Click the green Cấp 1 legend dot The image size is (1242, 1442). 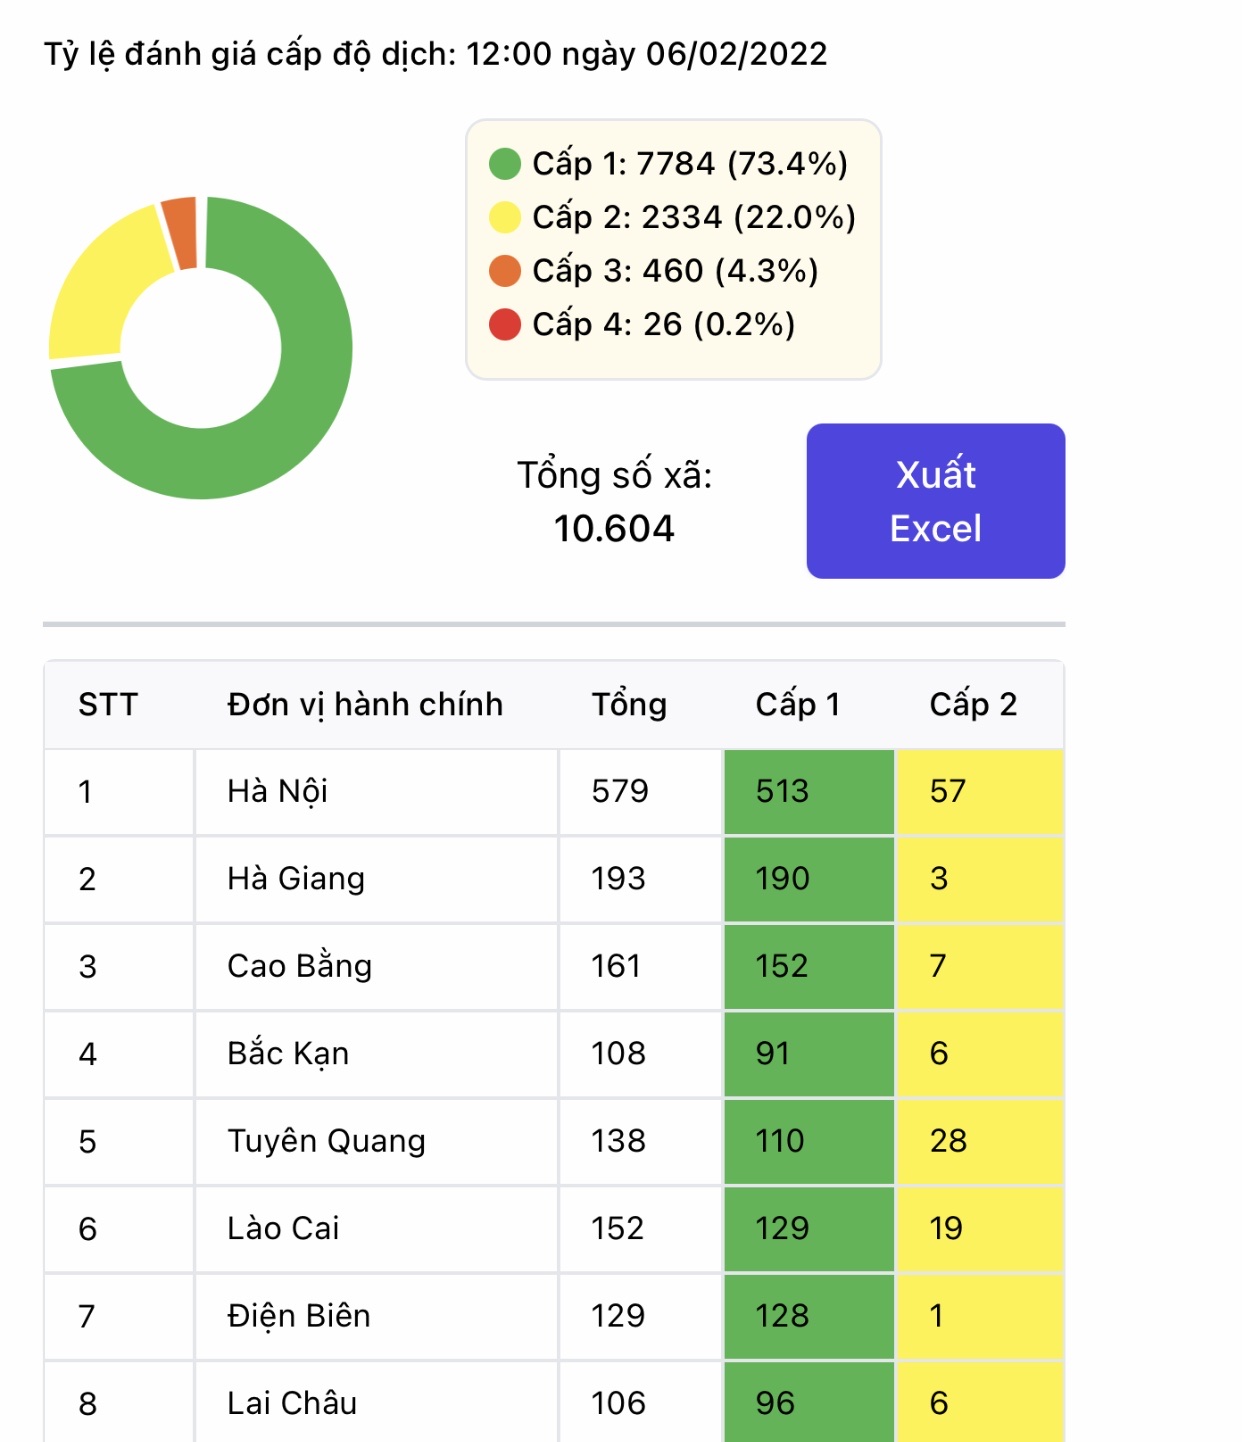tap(505, 164)
